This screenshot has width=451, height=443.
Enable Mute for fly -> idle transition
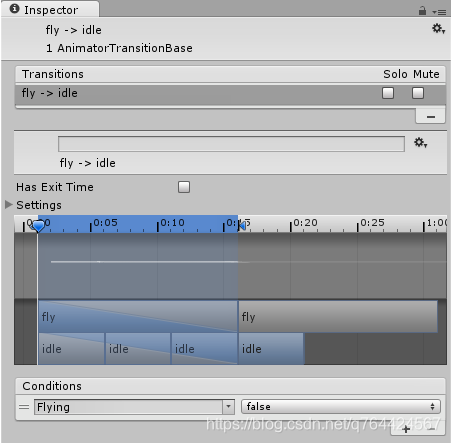pyautogui.click(x=418, y=93)
